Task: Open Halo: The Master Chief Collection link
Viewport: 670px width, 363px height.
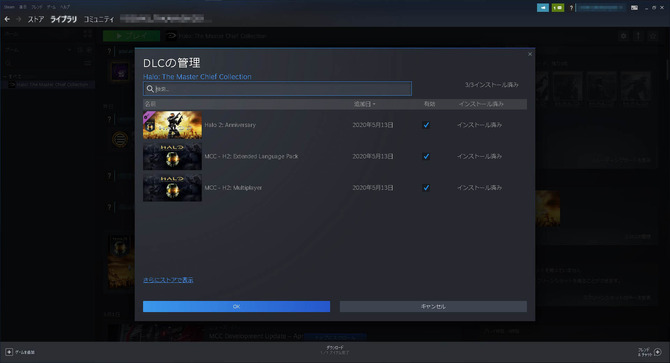Action: 197,77
